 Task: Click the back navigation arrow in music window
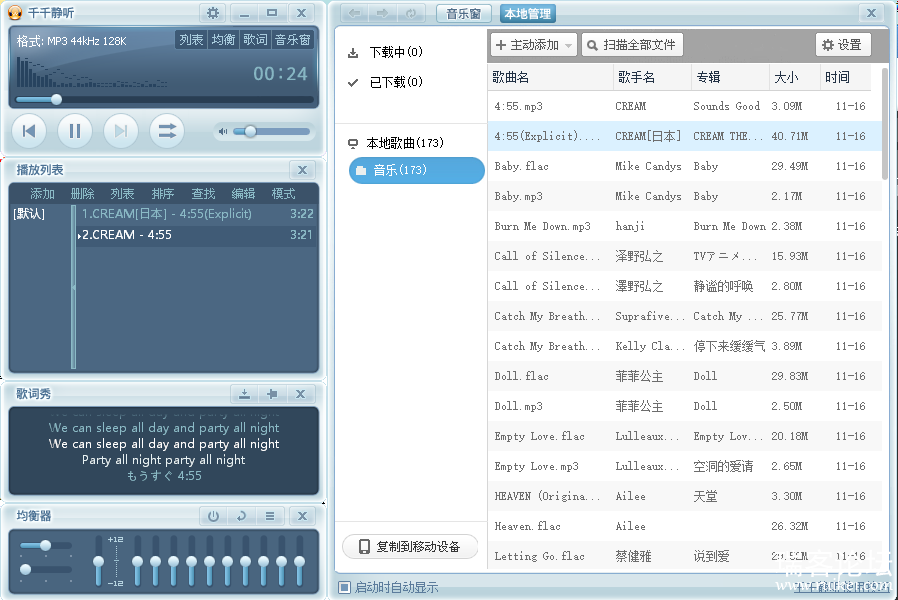(355, 14)
